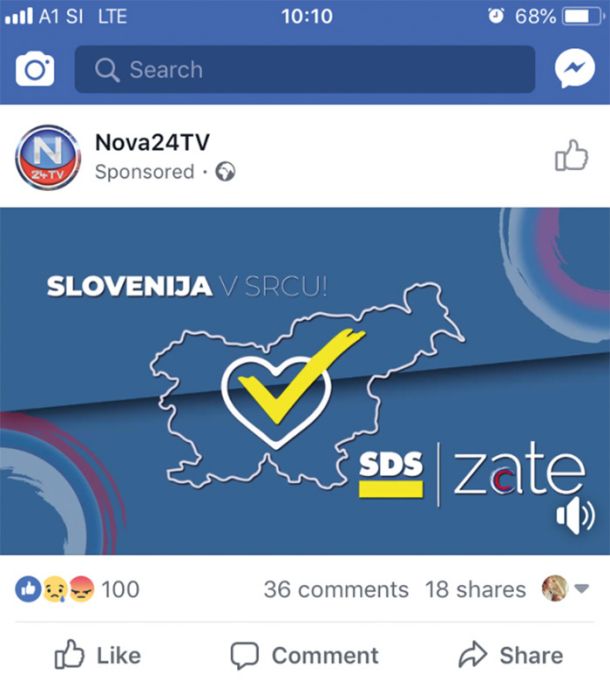The image size is (610, 687).
Task: Click the commenting-as profile avatar
Action: 555,588
